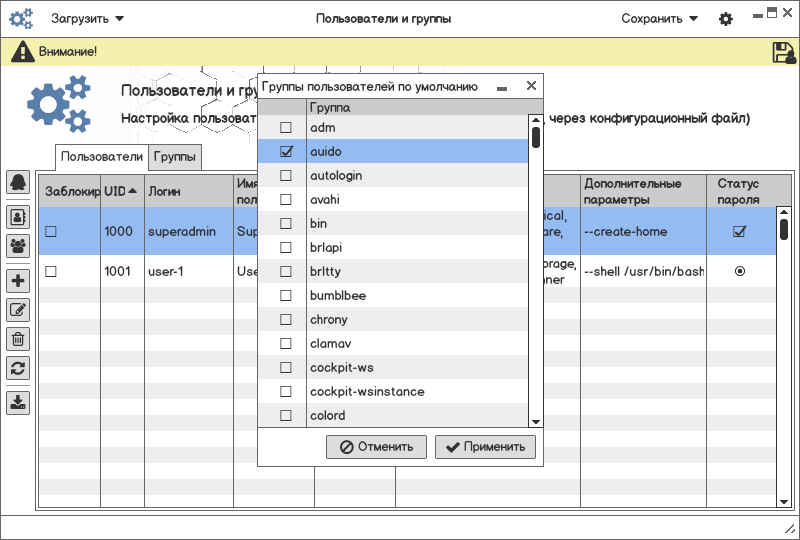Click down arrow of groups list scrollbar
The width and height of the screenshot is (800, 540).
pyautogui.click(x=536, y=422)
